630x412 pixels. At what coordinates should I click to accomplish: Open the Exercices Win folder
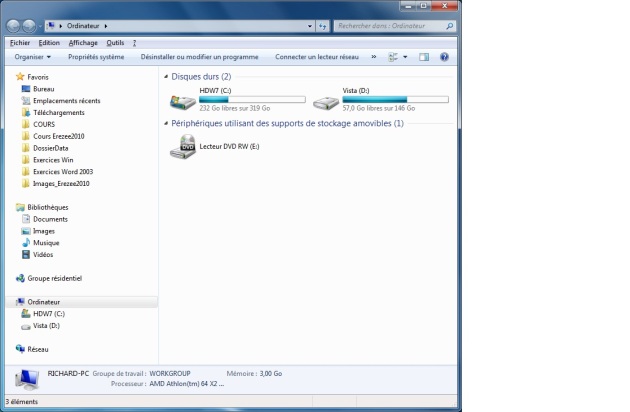point(47,160)
